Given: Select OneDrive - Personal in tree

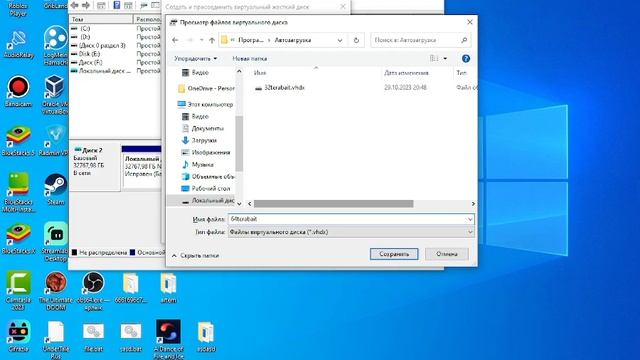Looking at the screenshot, I should pos(206,88).
